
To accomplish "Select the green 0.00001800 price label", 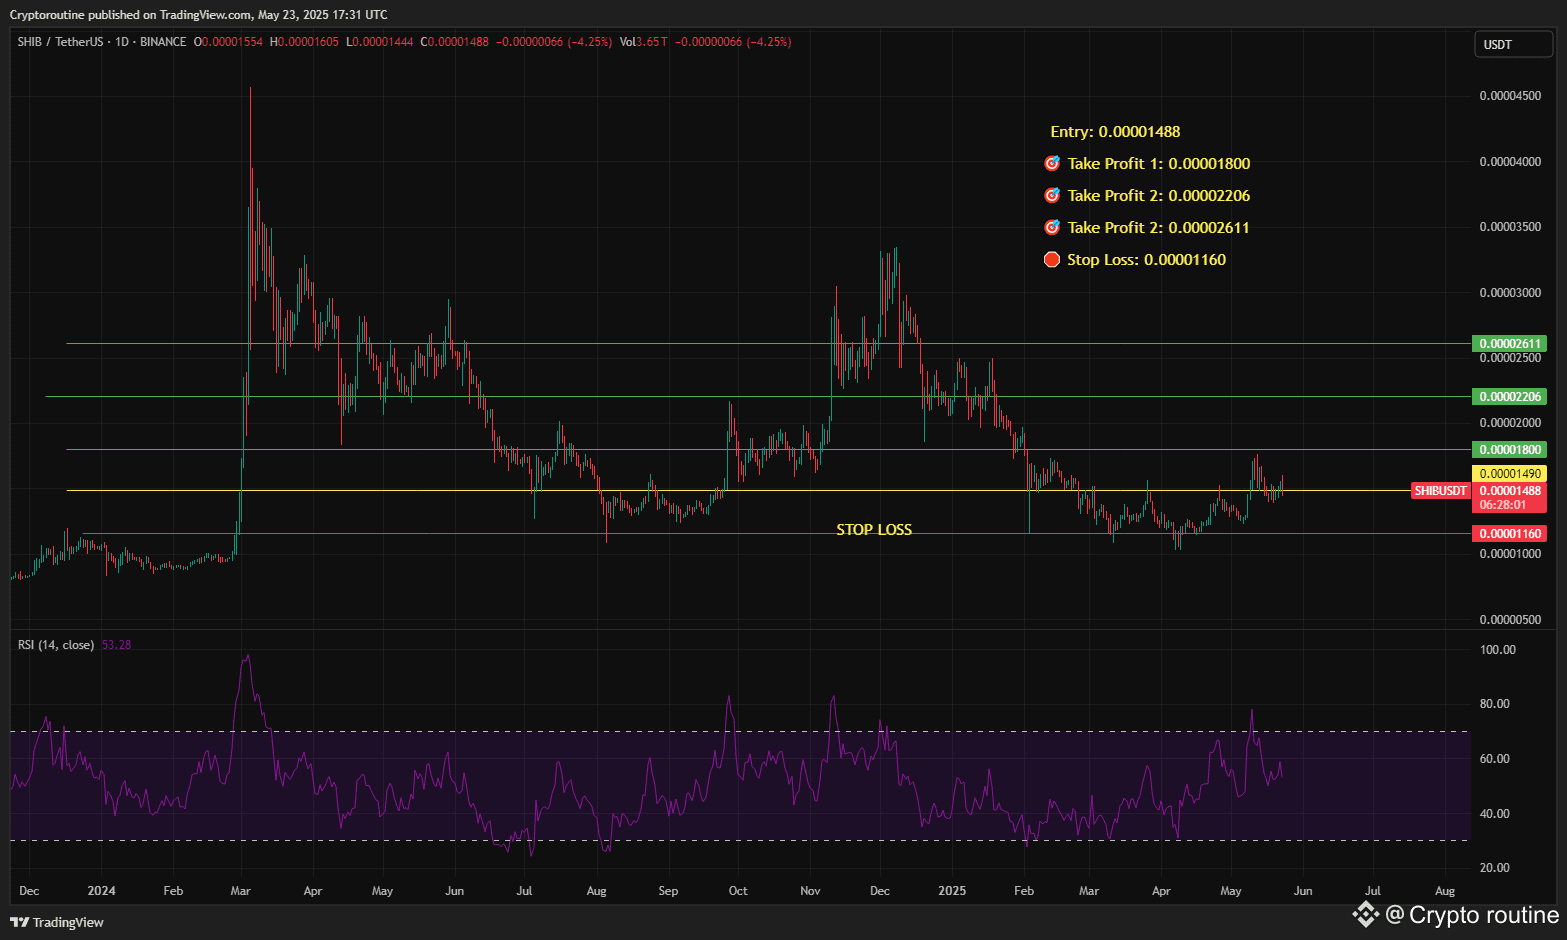I will pyautogui.click(x=1509, y=450).
